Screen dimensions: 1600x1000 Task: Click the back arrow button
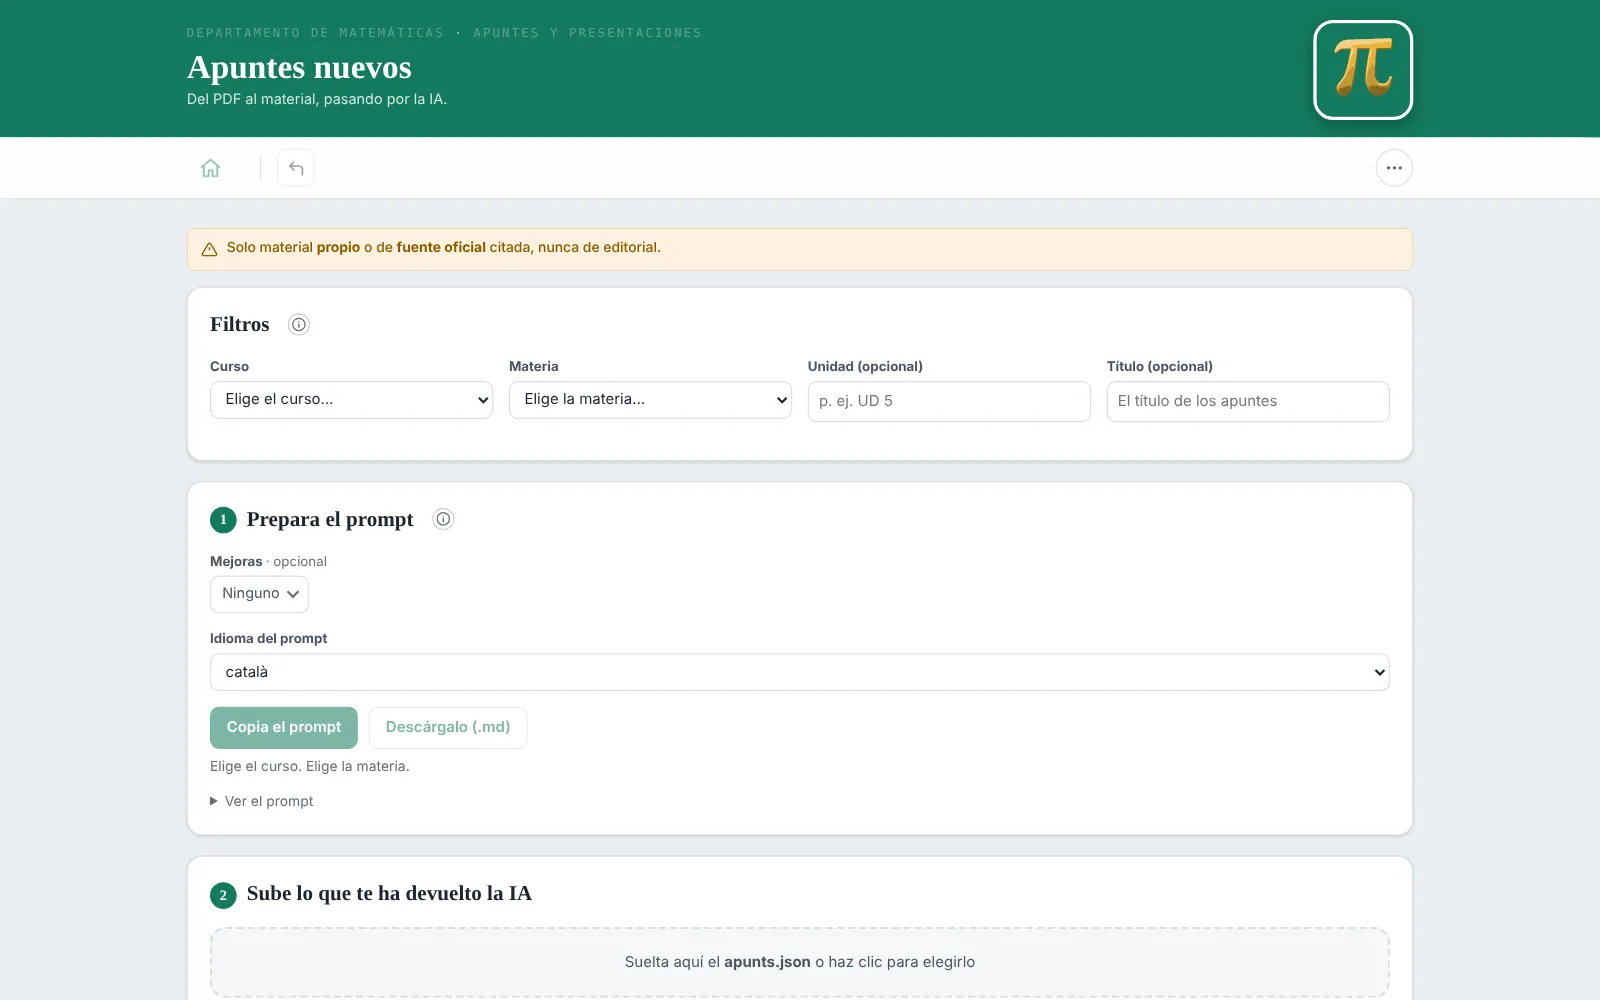[296, 168]
